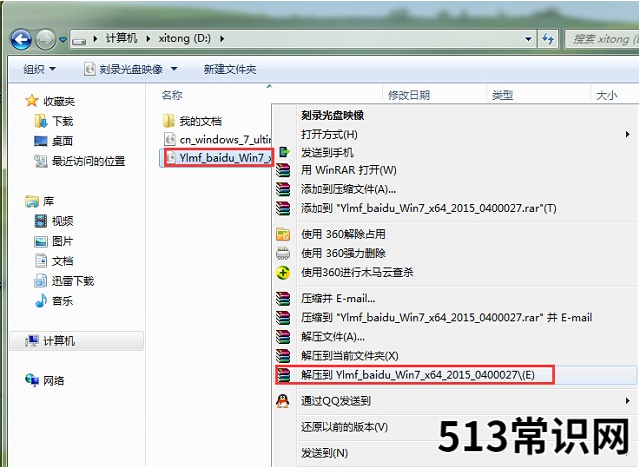Click the Forward navigation arrow button
This screenshot has width=639, height=467.
pyautogui.click(x=46, y=40)
